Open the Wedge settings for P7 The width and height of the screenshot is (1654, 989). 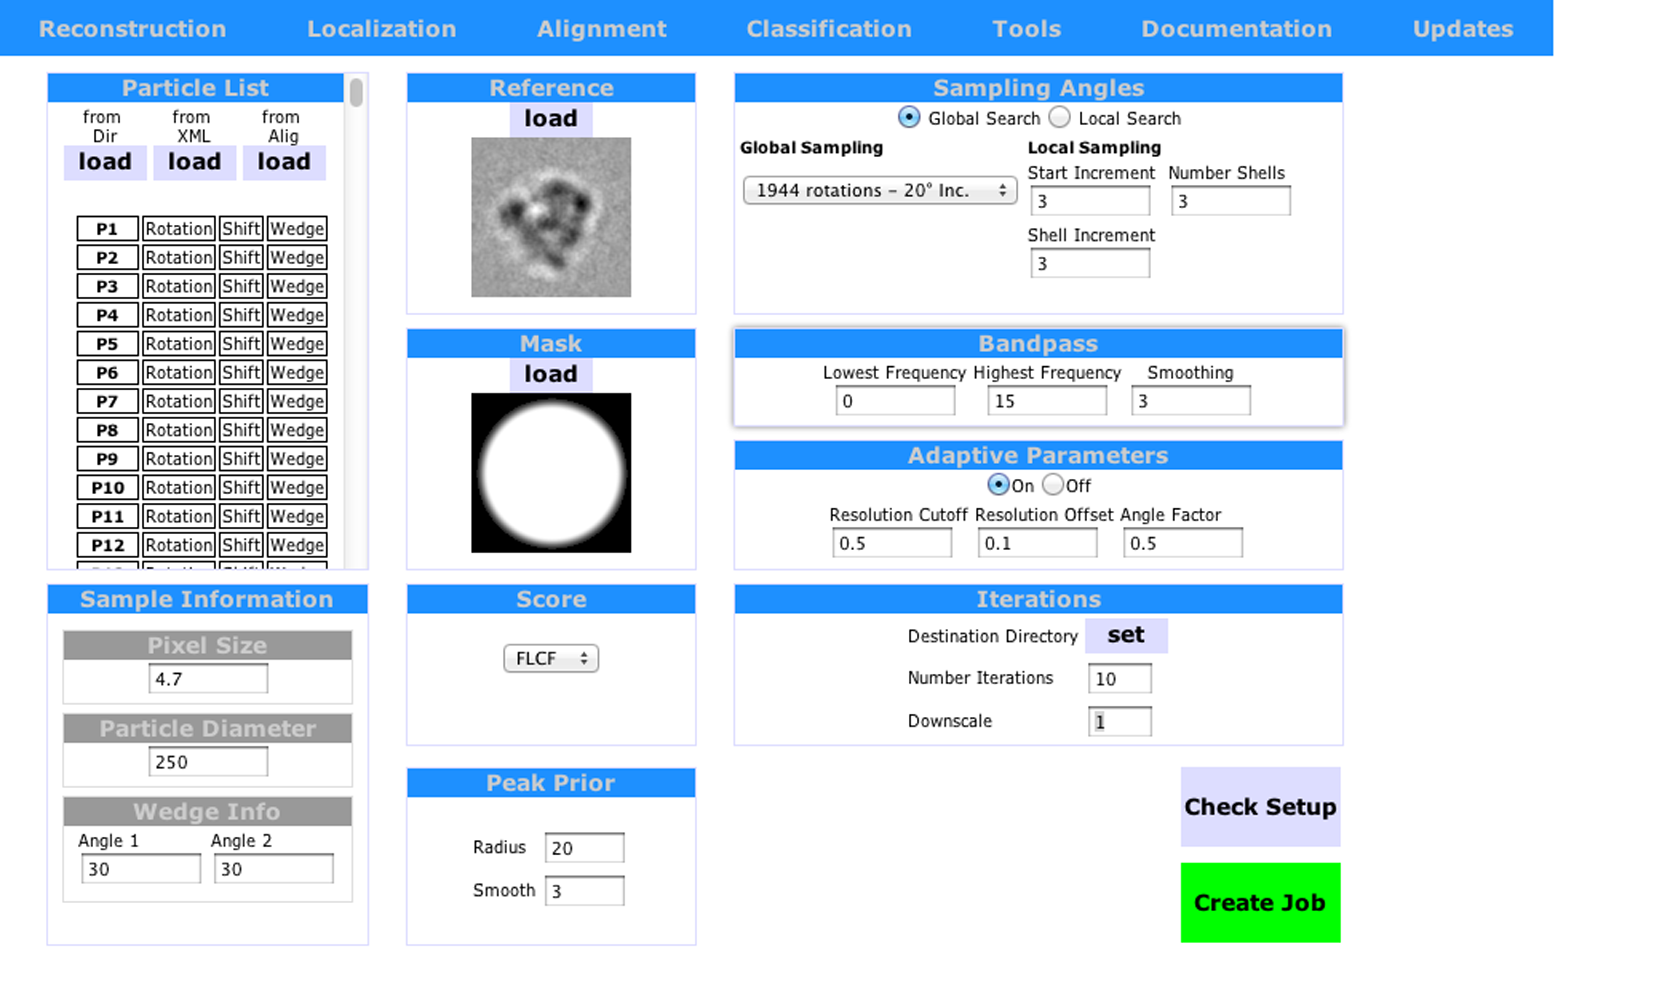tap(296, 401)
